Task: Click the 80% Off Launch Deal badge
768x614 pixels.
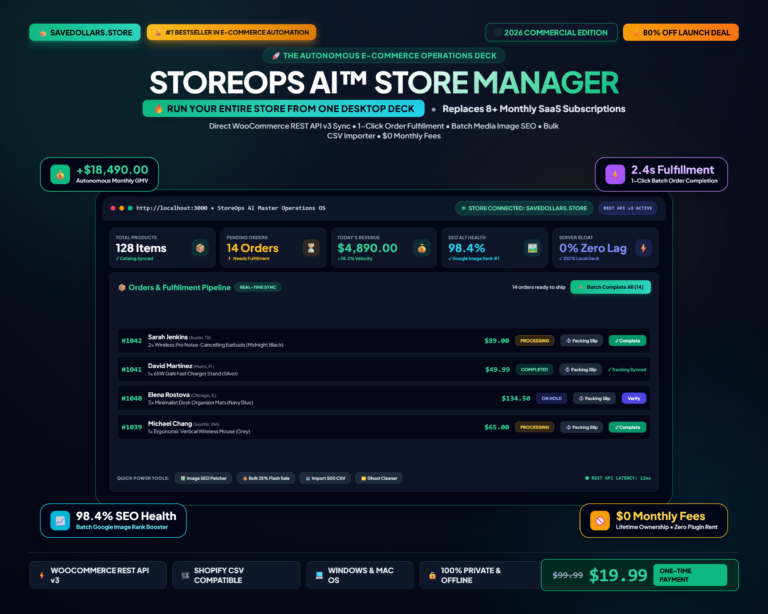Action: coord(681,32)
